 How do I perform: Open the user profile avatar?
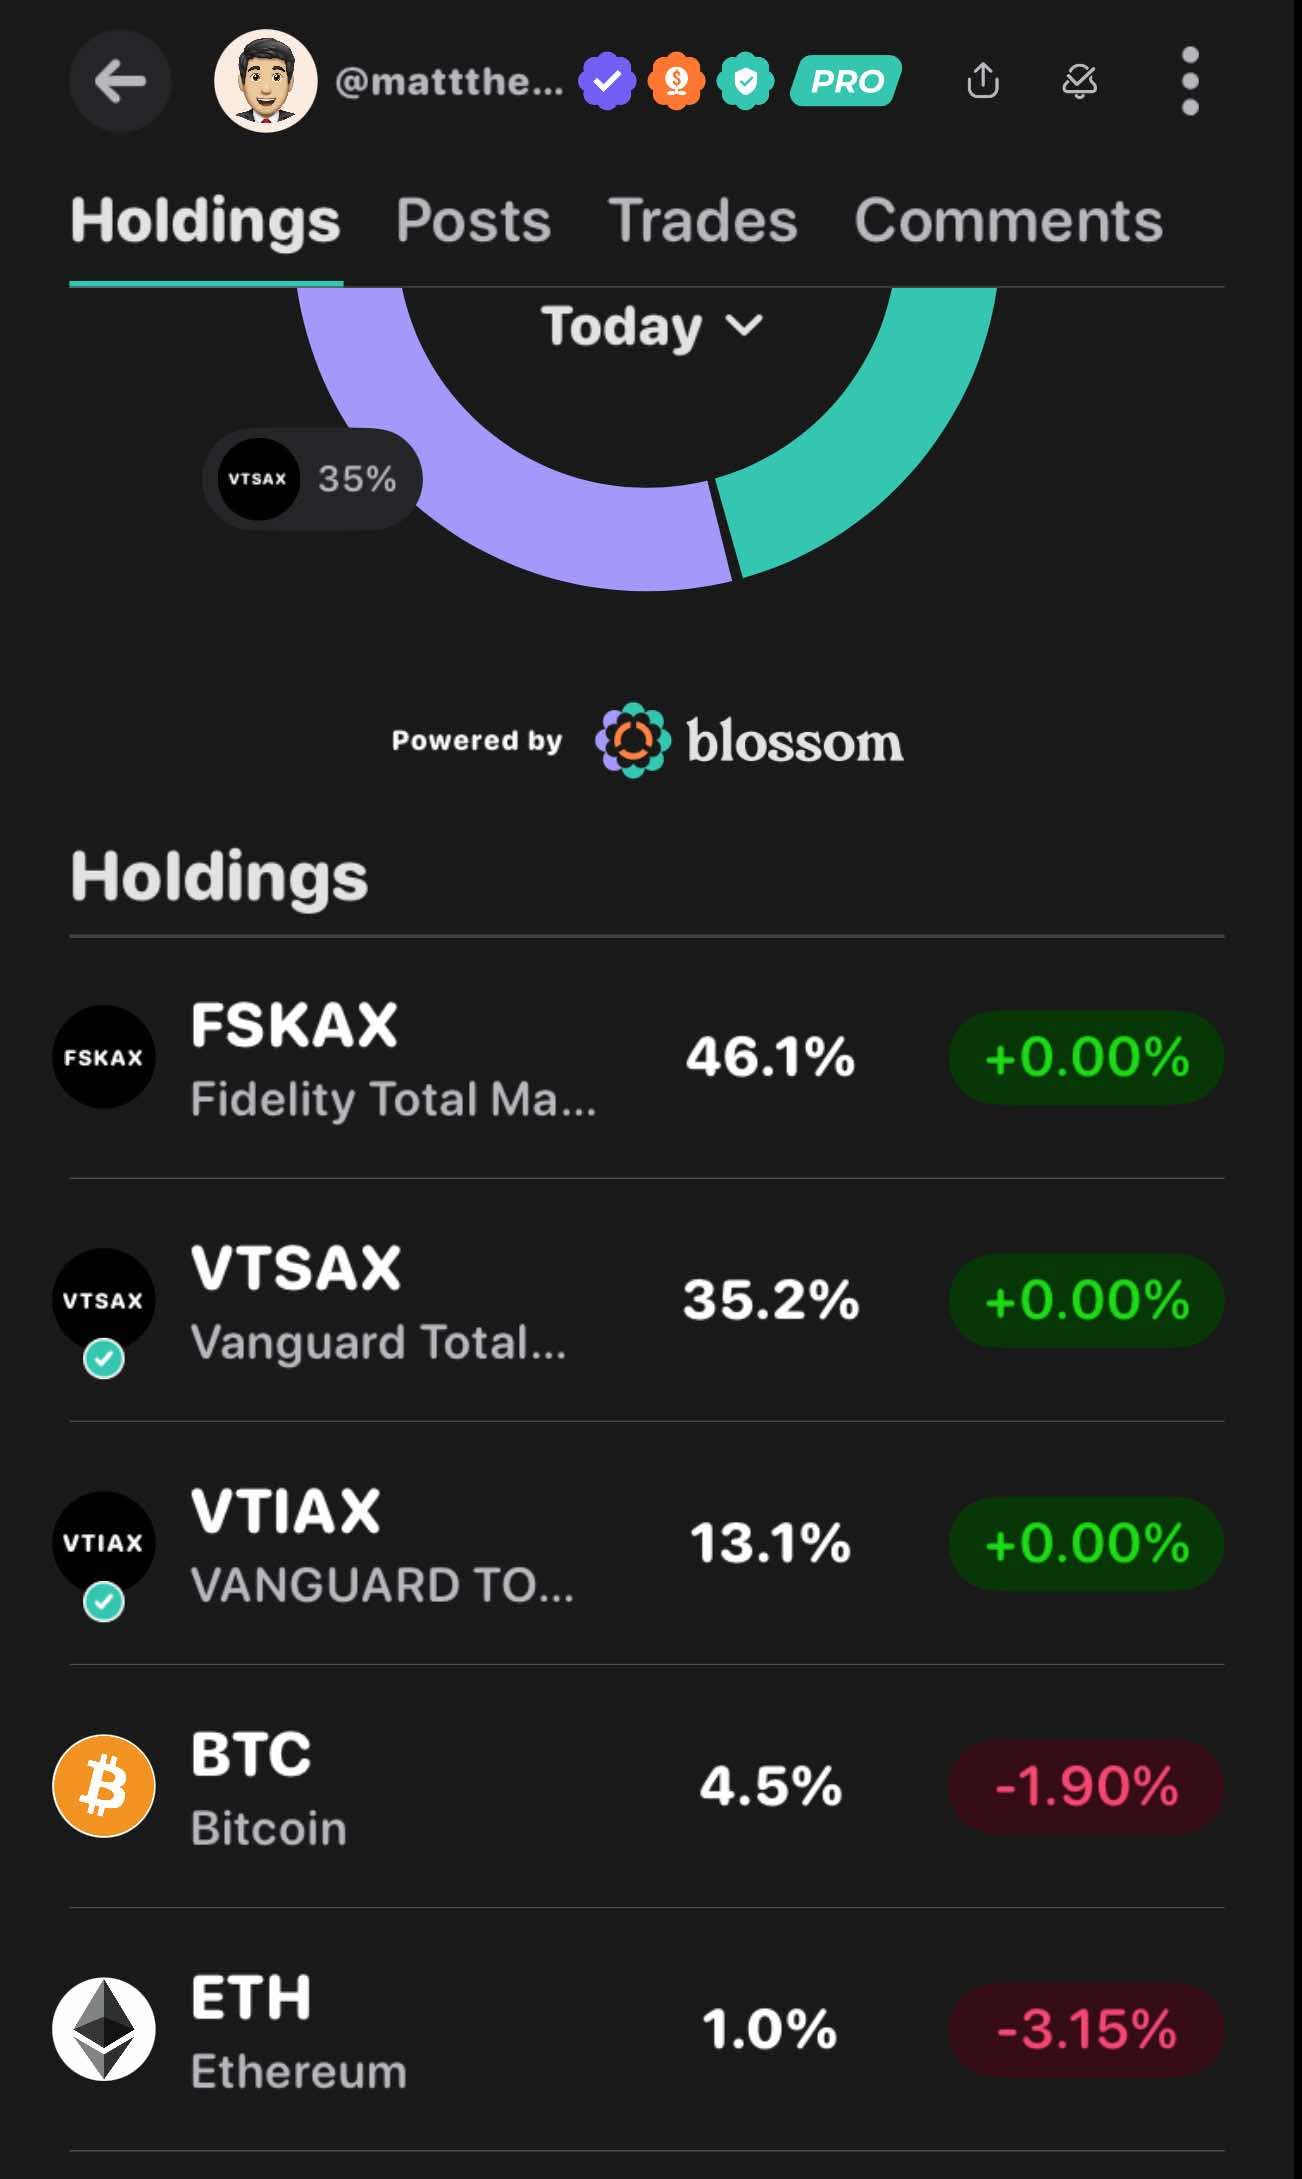[x=266, y=82]
